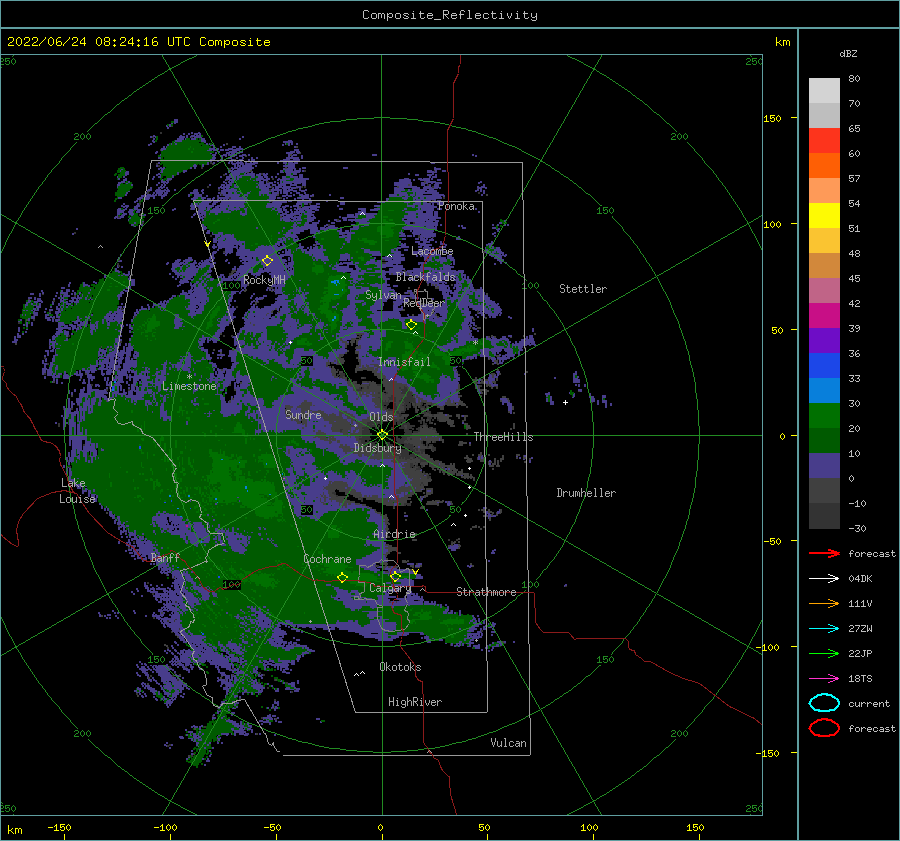This screenshot has height=841, width=900.
Task: Select the bright green 20-30 dBZ swatch
Action: coord(824,416)
